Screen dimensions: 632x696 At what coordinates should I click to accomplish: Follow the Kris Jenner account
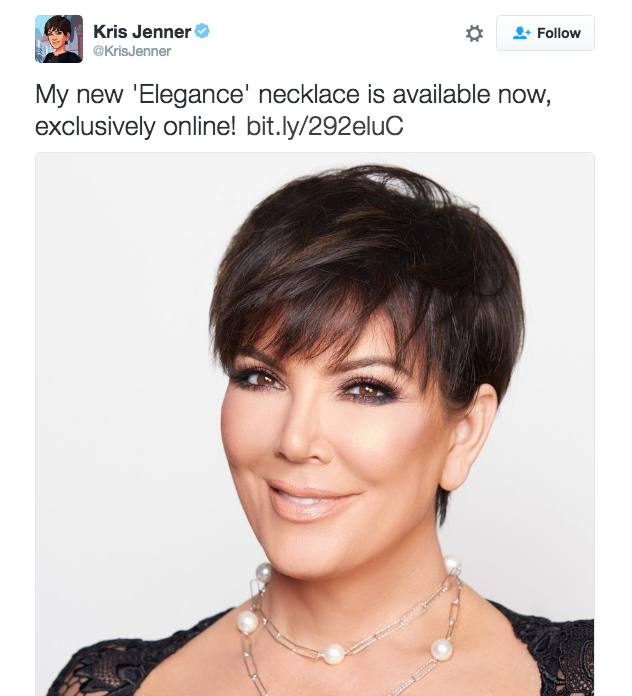[x=545, y=33]
